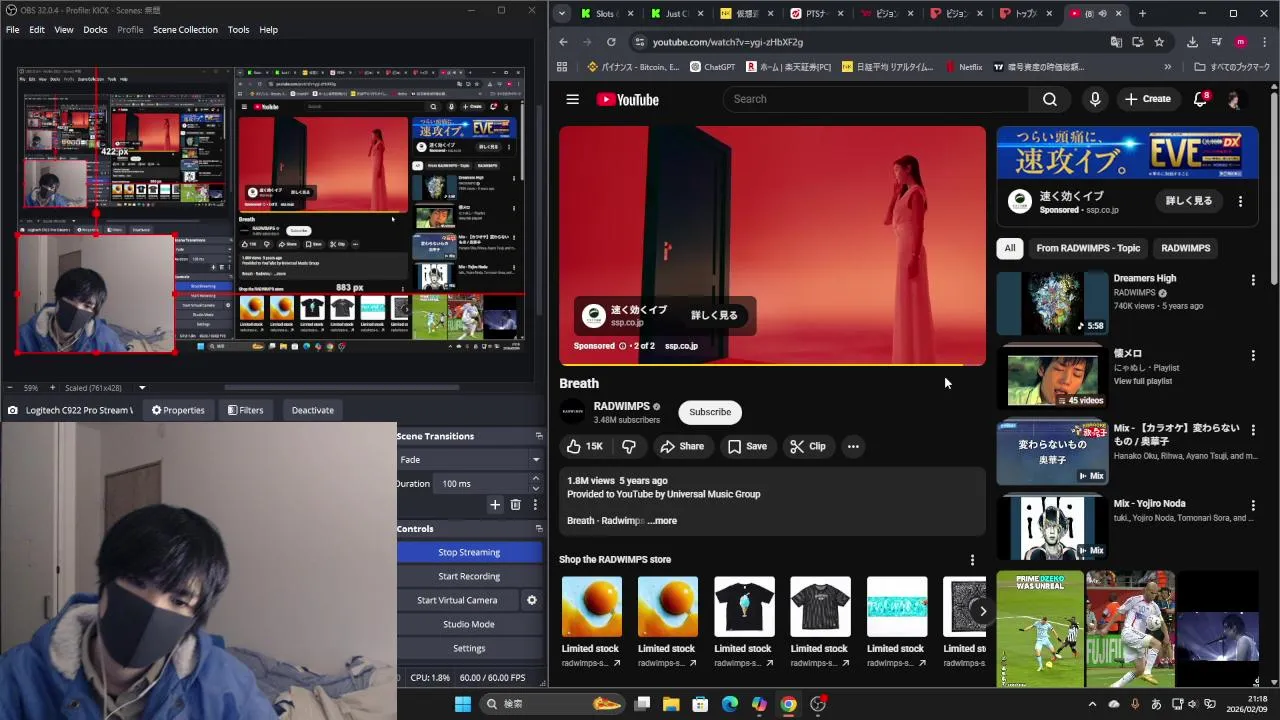Switch to the Slots browser tab
1280x720 pixels.
(608, 14)
